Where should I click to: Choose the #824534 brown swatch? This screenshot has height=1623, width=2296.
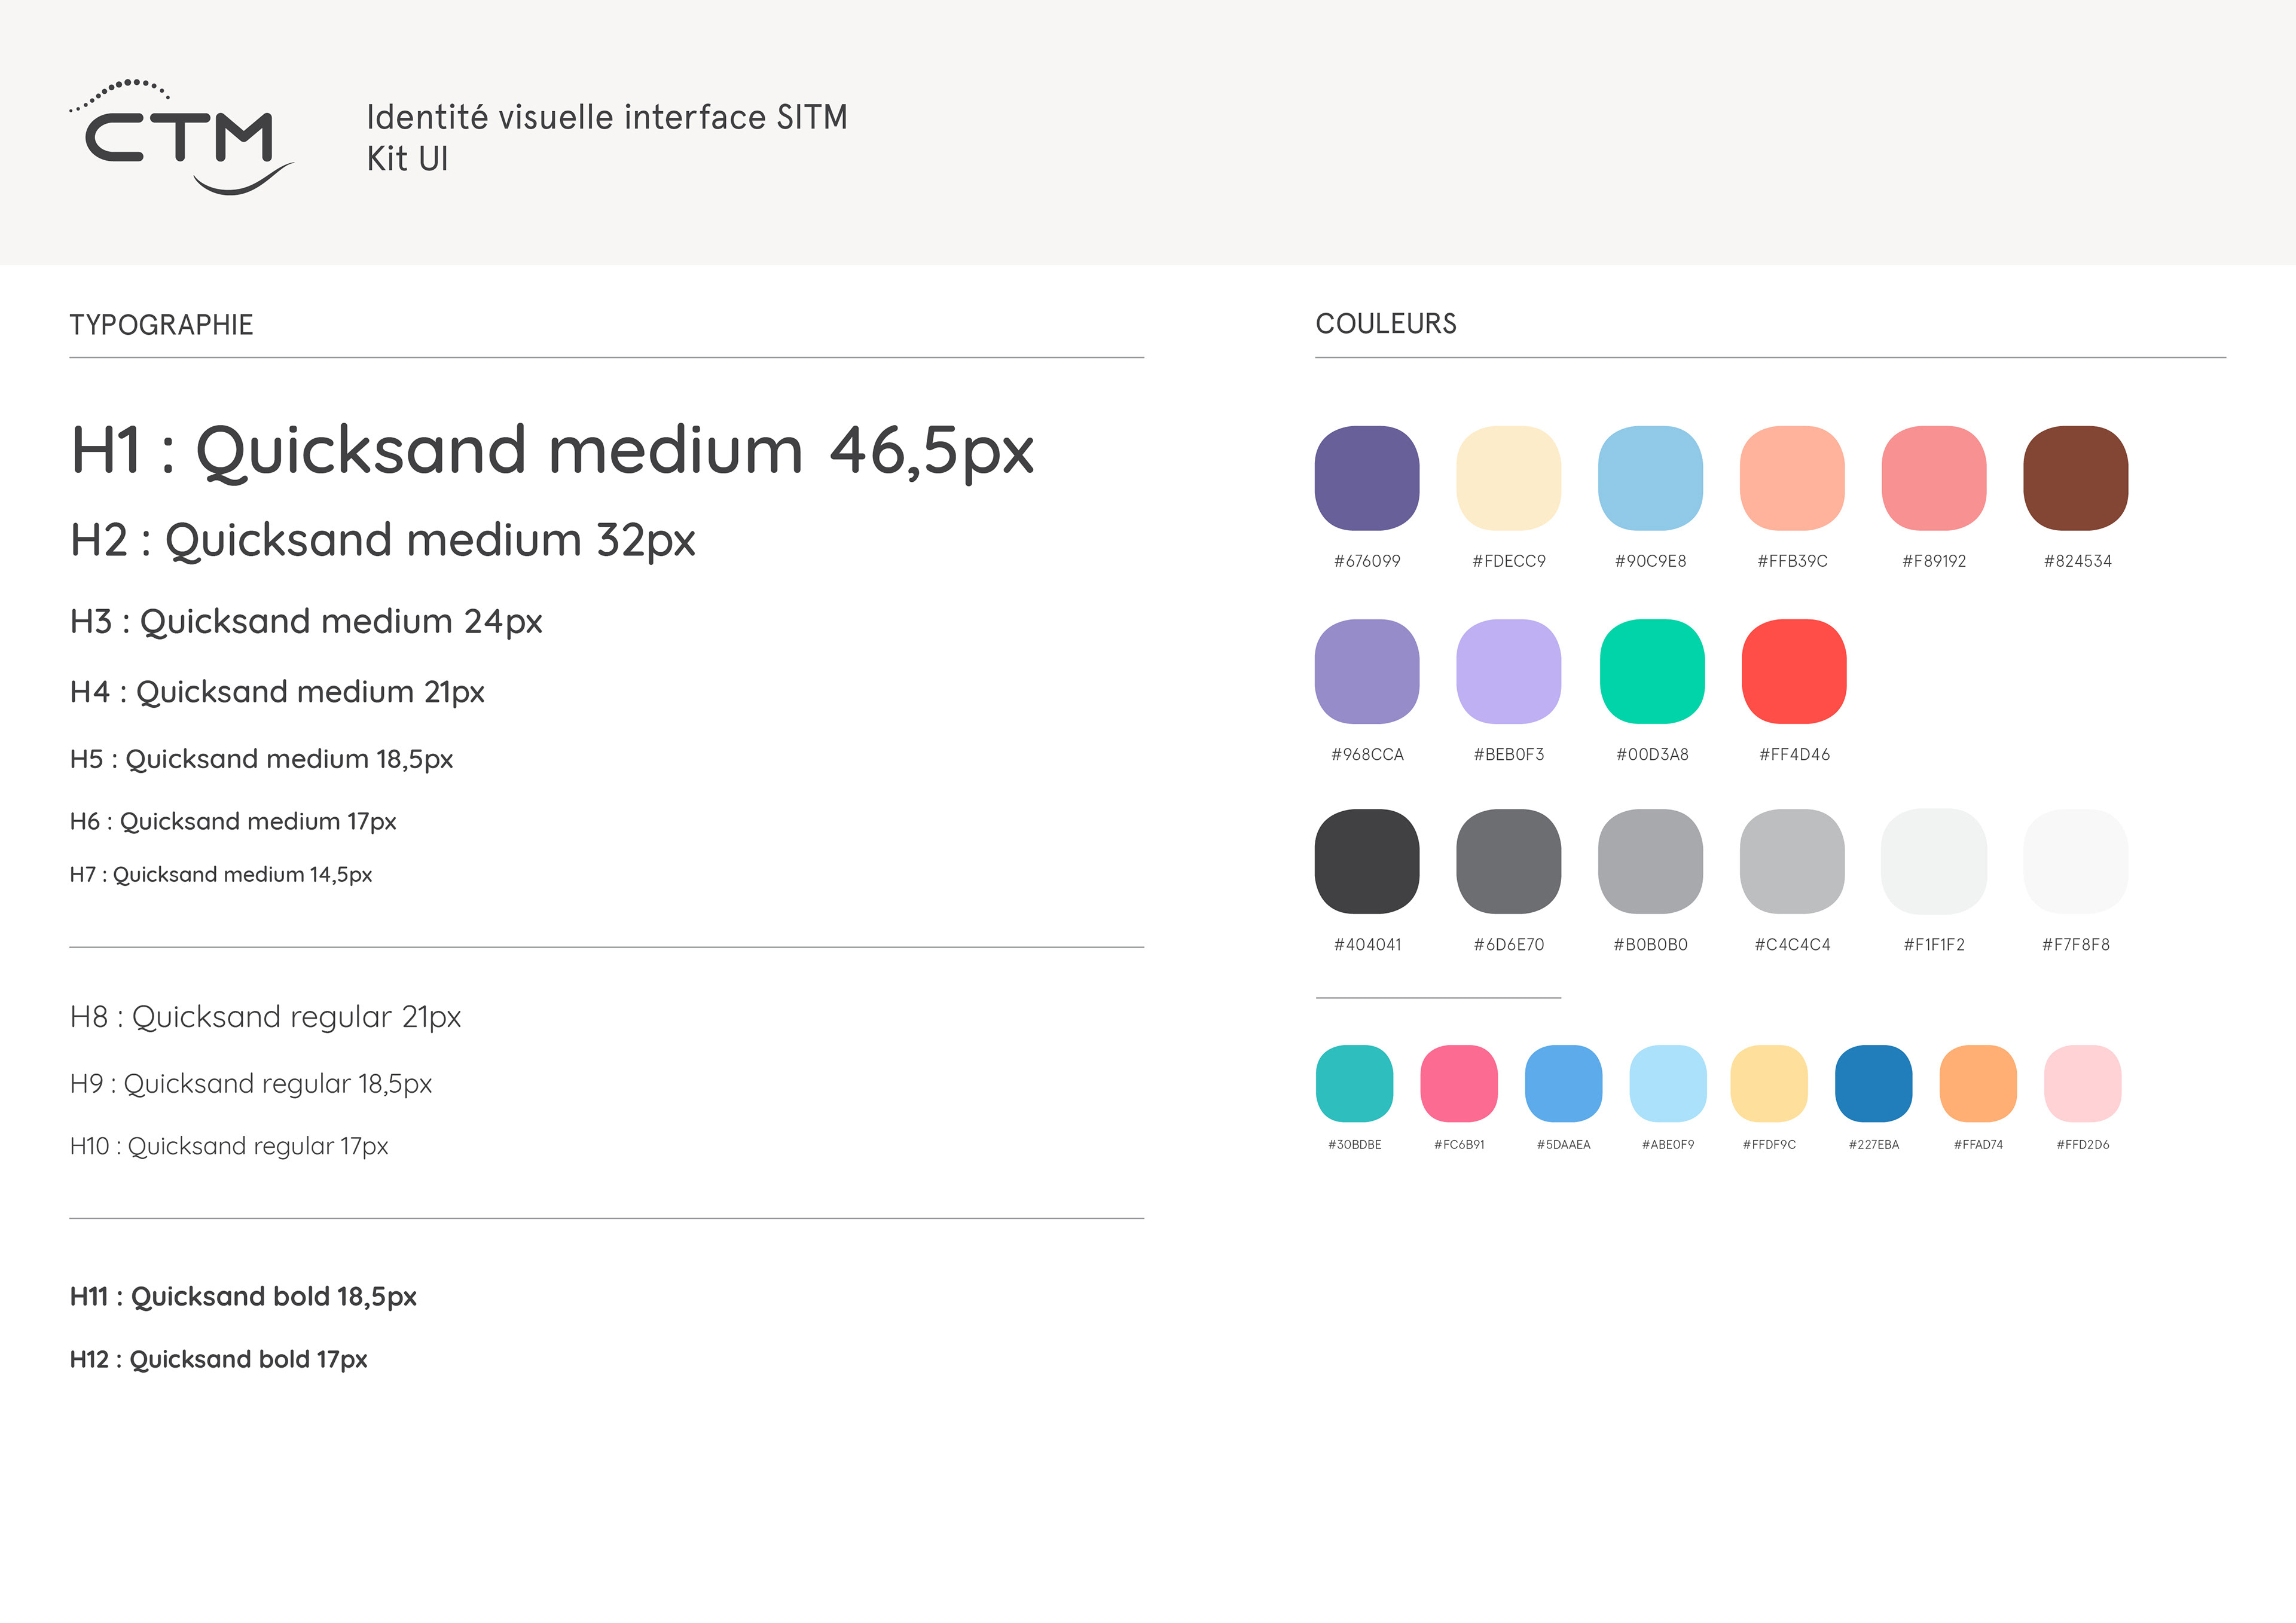tap(2076, 478)
